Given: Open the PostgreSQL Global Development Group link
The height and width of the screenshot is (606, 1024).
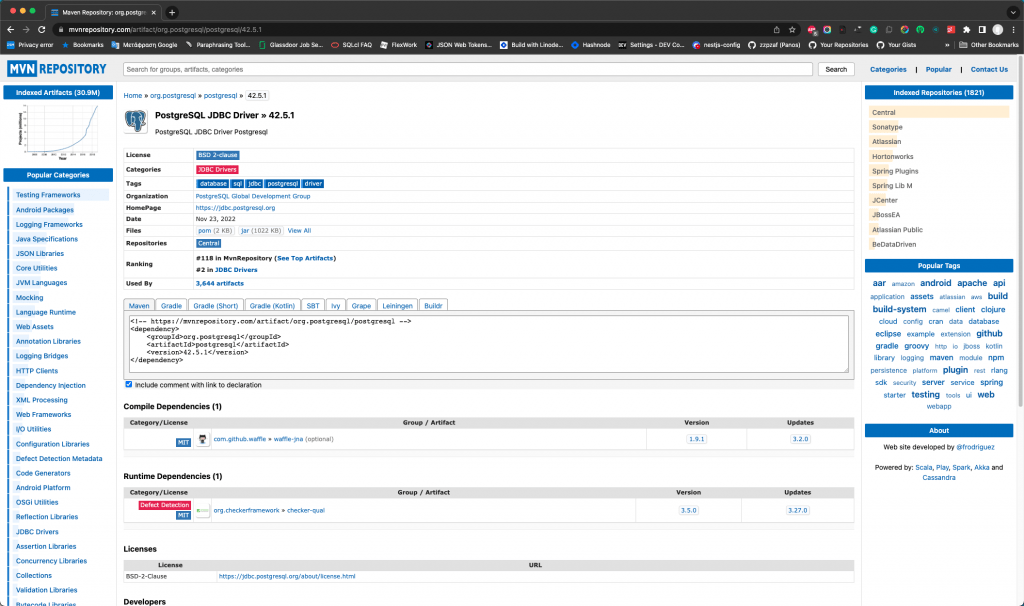Looking at the screenshot, I should 253,196.
